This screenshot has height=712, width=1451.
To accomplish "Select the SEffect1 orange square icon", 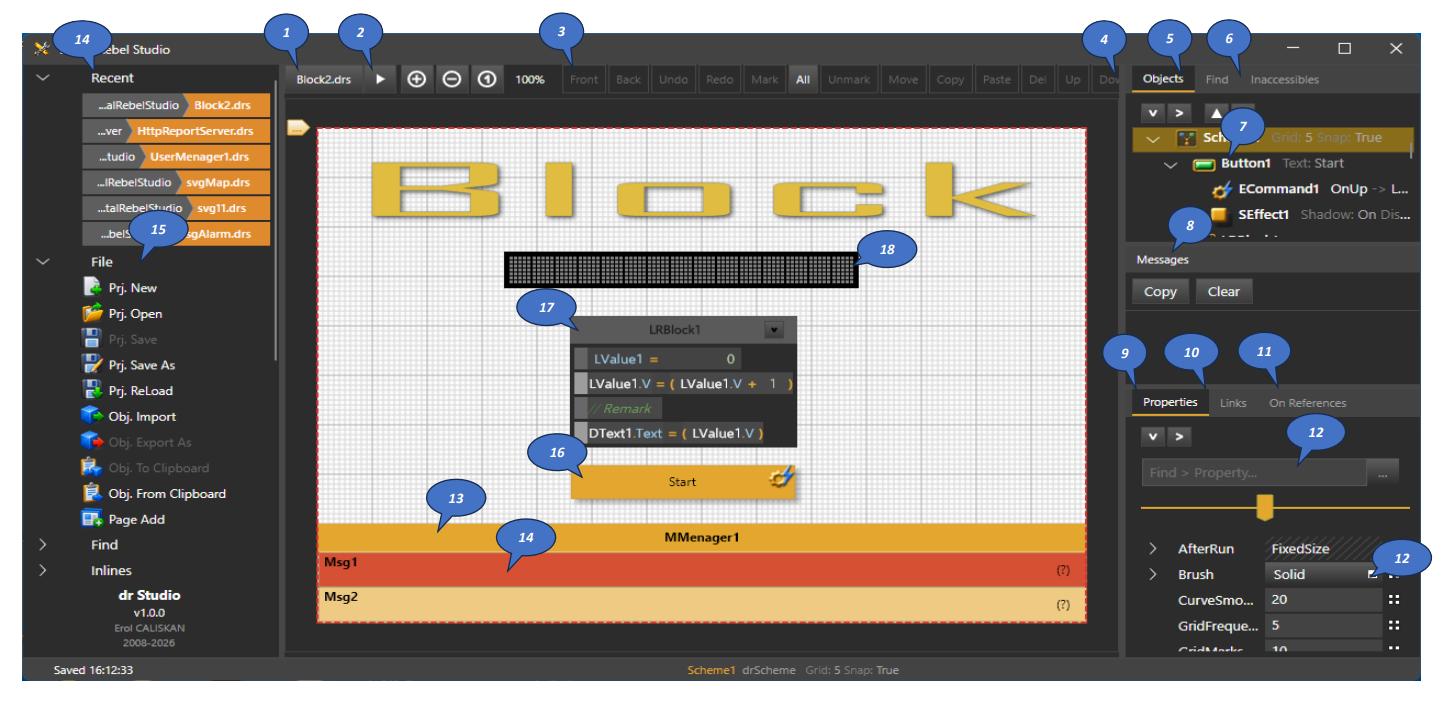I will point(1219,214).
